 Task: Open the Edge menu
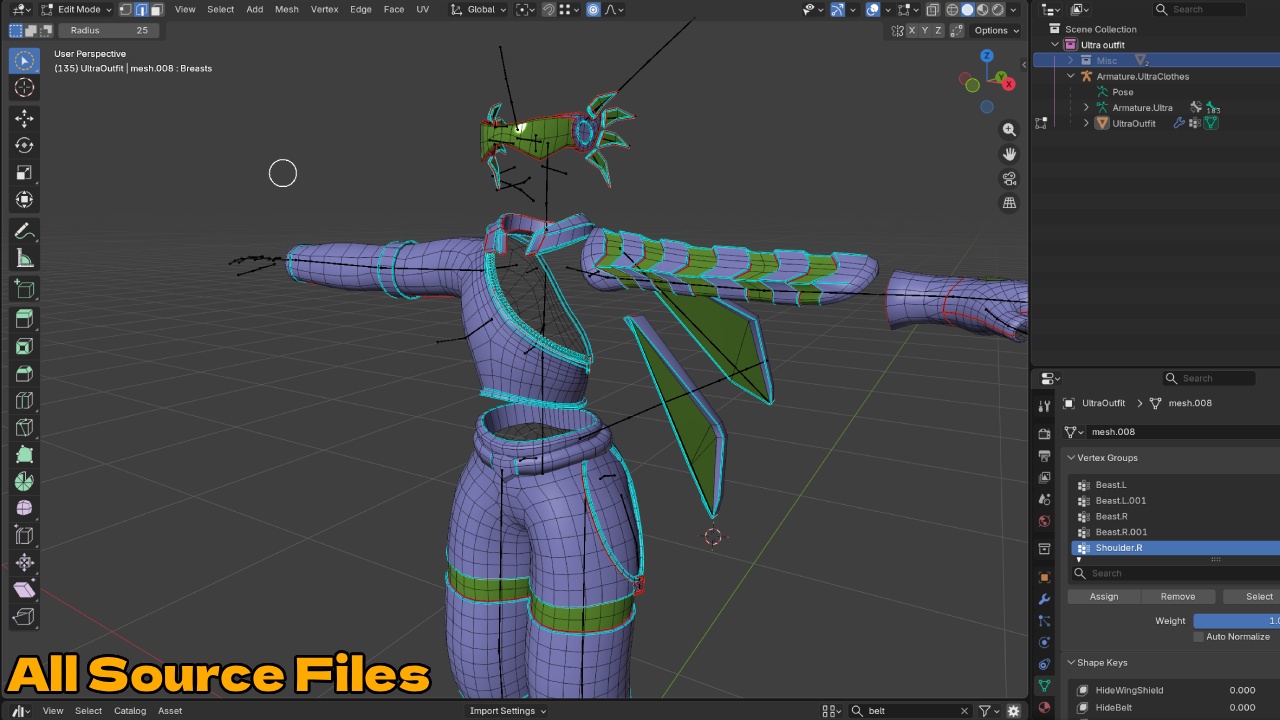pos(361,9)
